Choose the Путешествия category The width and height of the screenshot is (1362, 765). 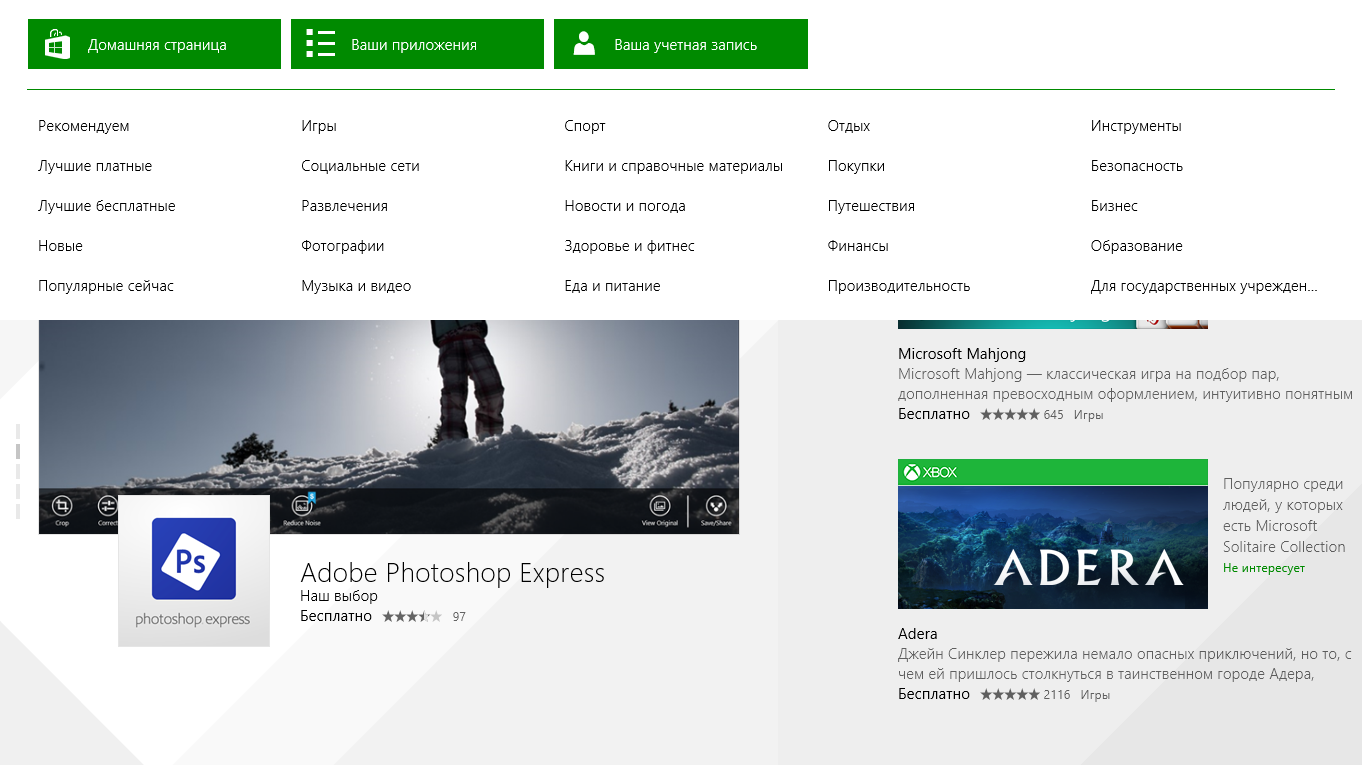(871, 206)
